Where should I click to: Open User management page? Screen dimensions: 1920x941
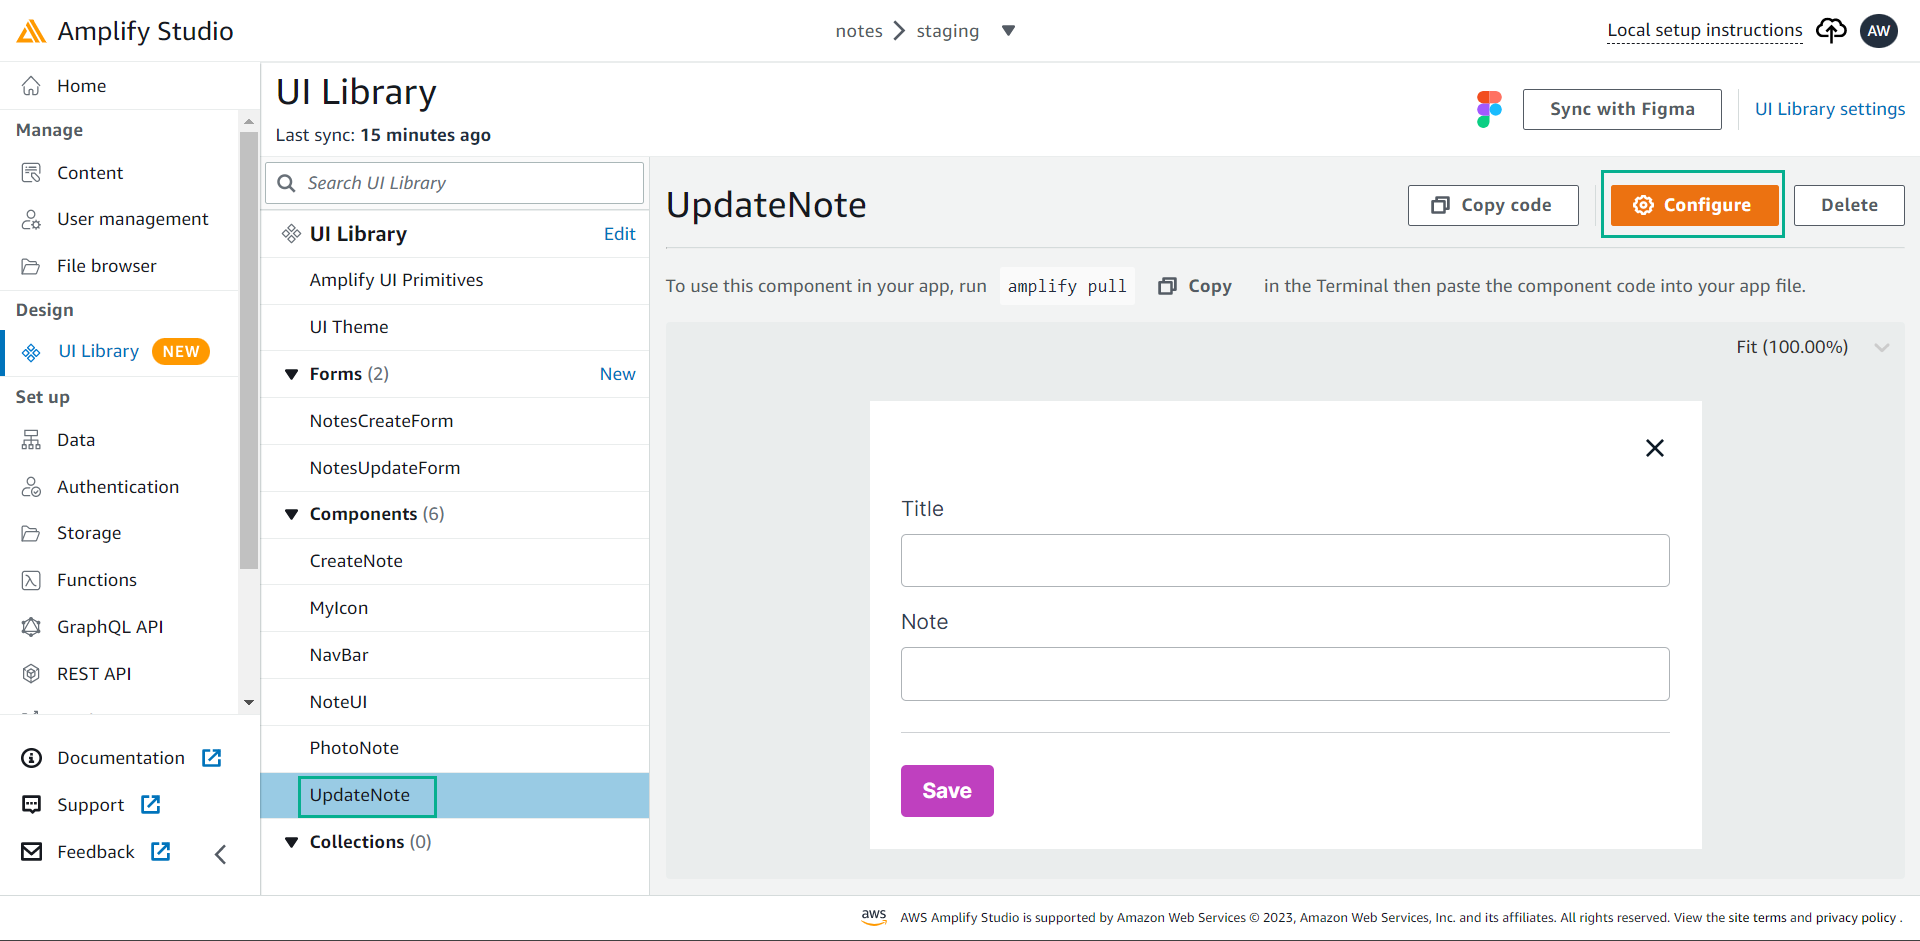pos(133,219)
